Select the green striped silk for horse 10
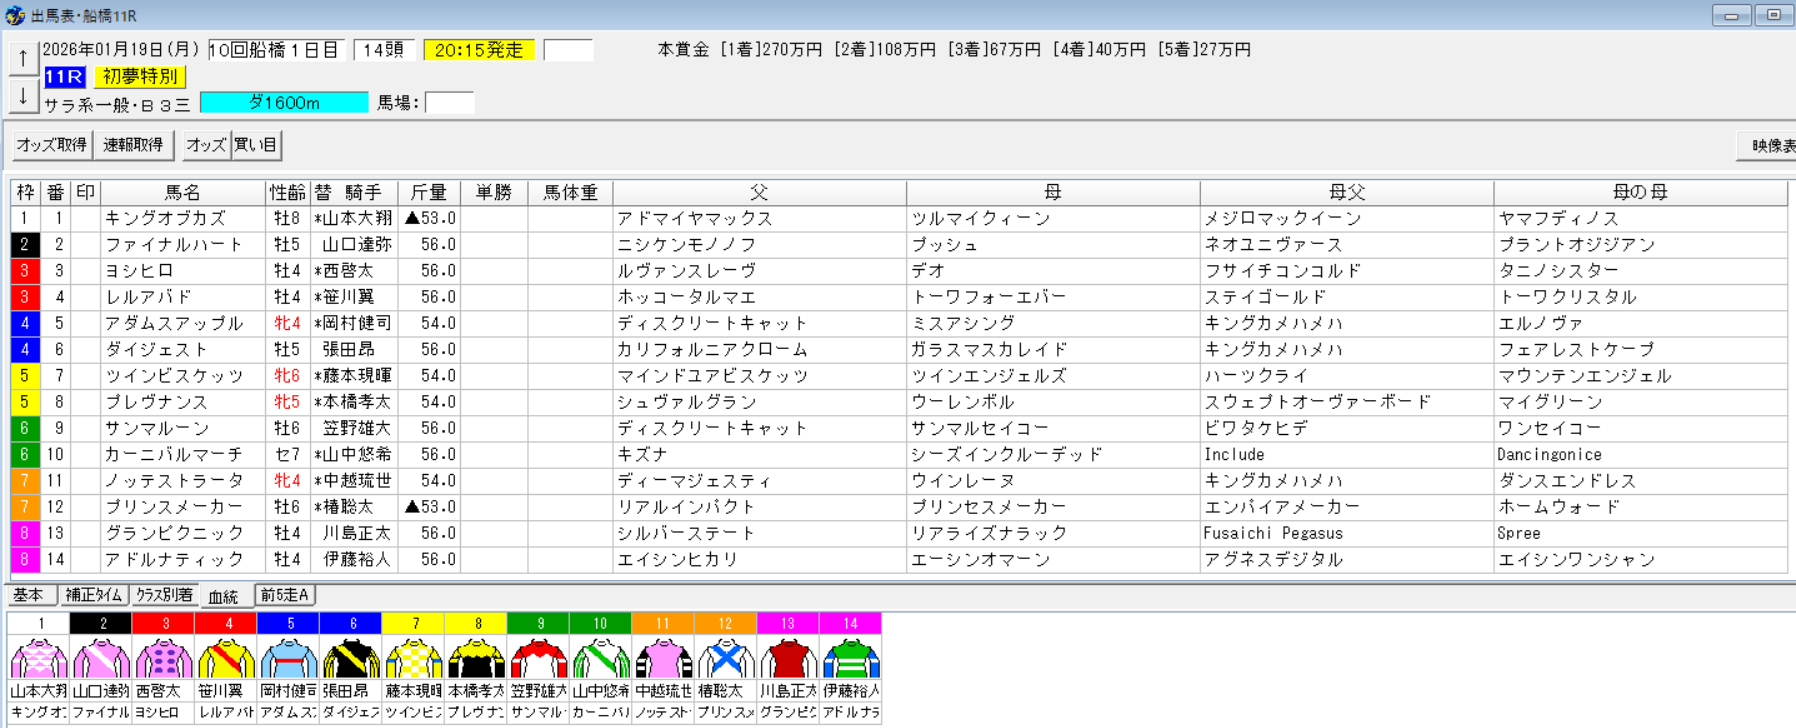This screenshot has height=728, width=1796. click(601, 660)
